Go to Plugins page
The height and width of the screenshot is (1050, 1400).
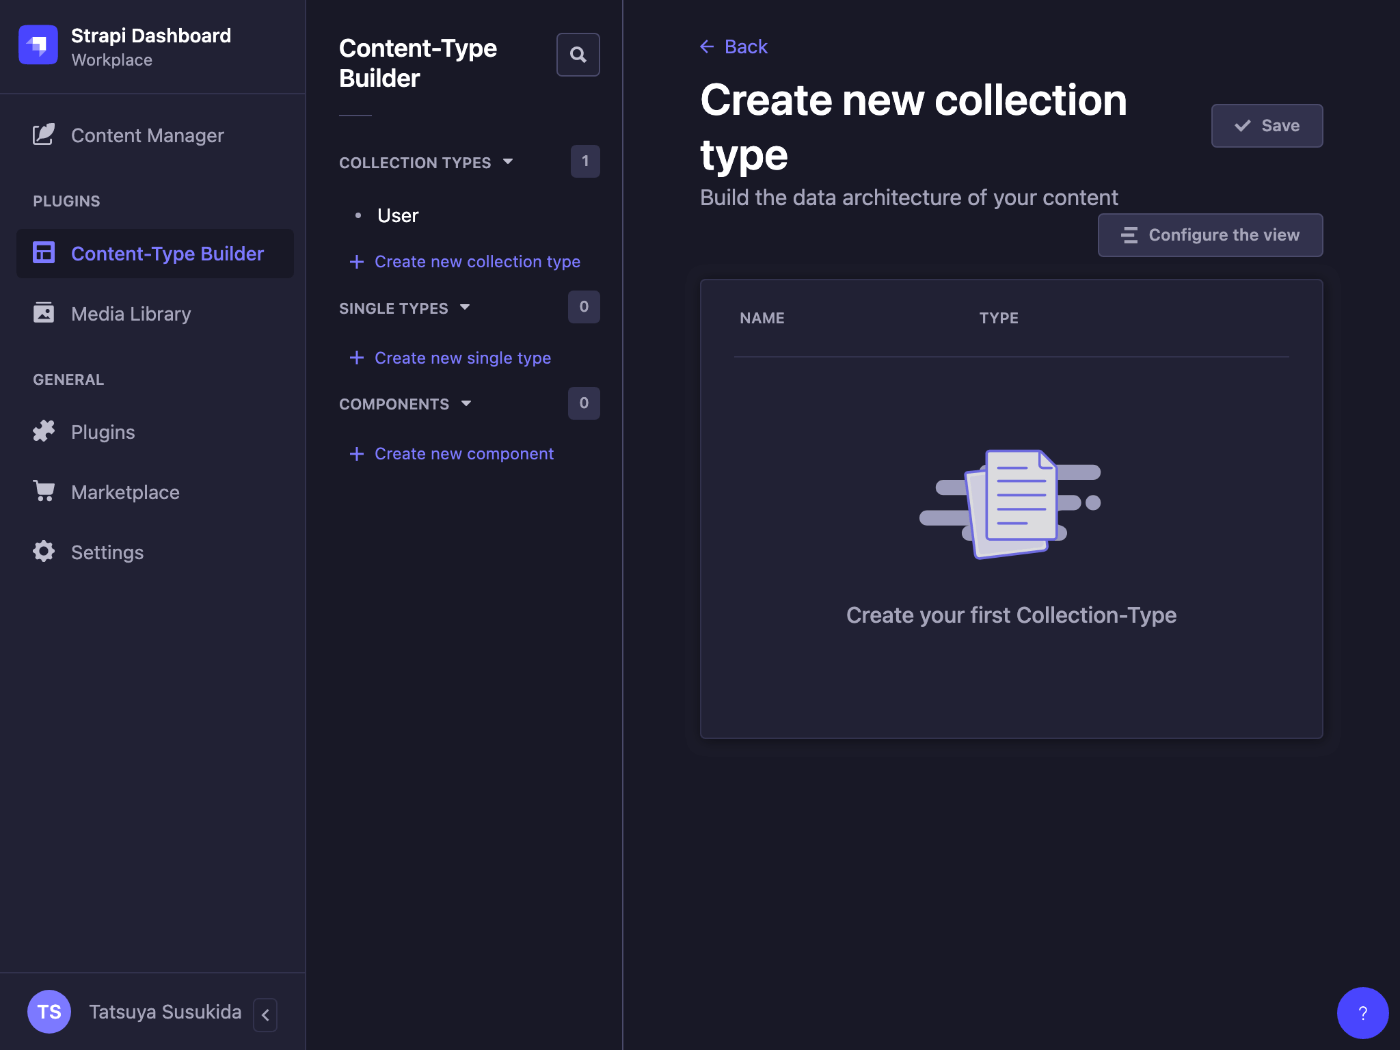pyautogui.click(x=155, y=432)
